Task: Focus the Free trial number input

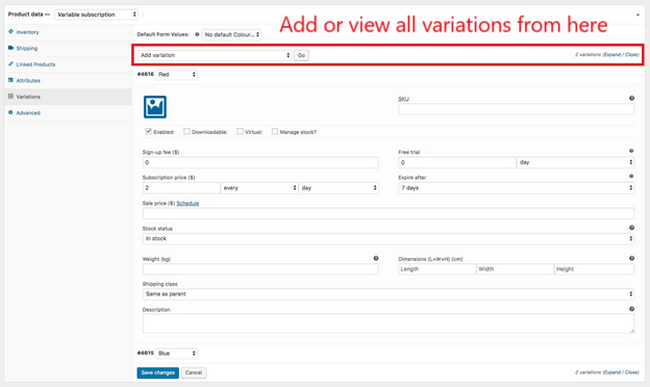Action: point(457,162)
